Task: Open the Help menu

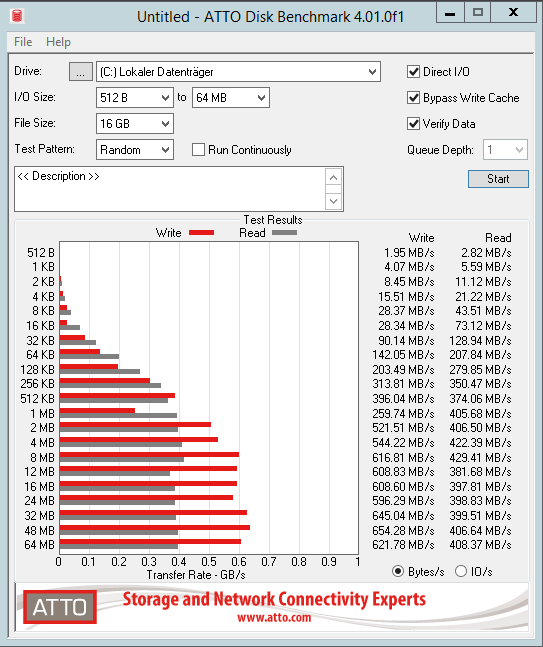Action: pos(58,42)
